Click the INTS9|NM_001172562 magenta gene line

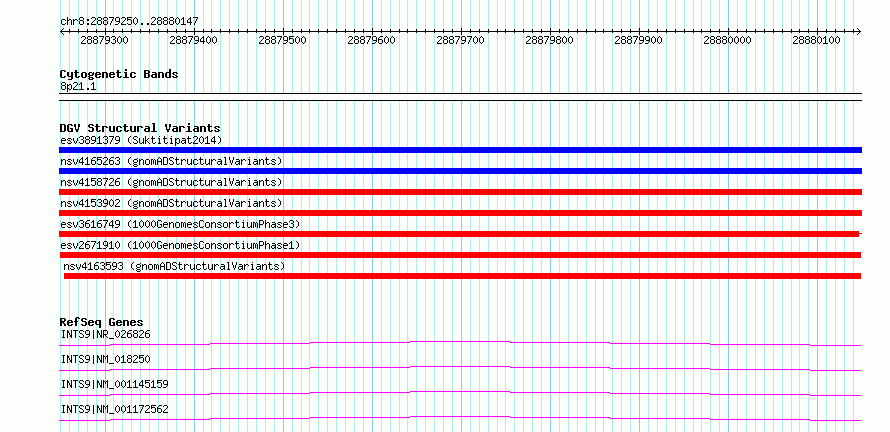click(460, 418)
